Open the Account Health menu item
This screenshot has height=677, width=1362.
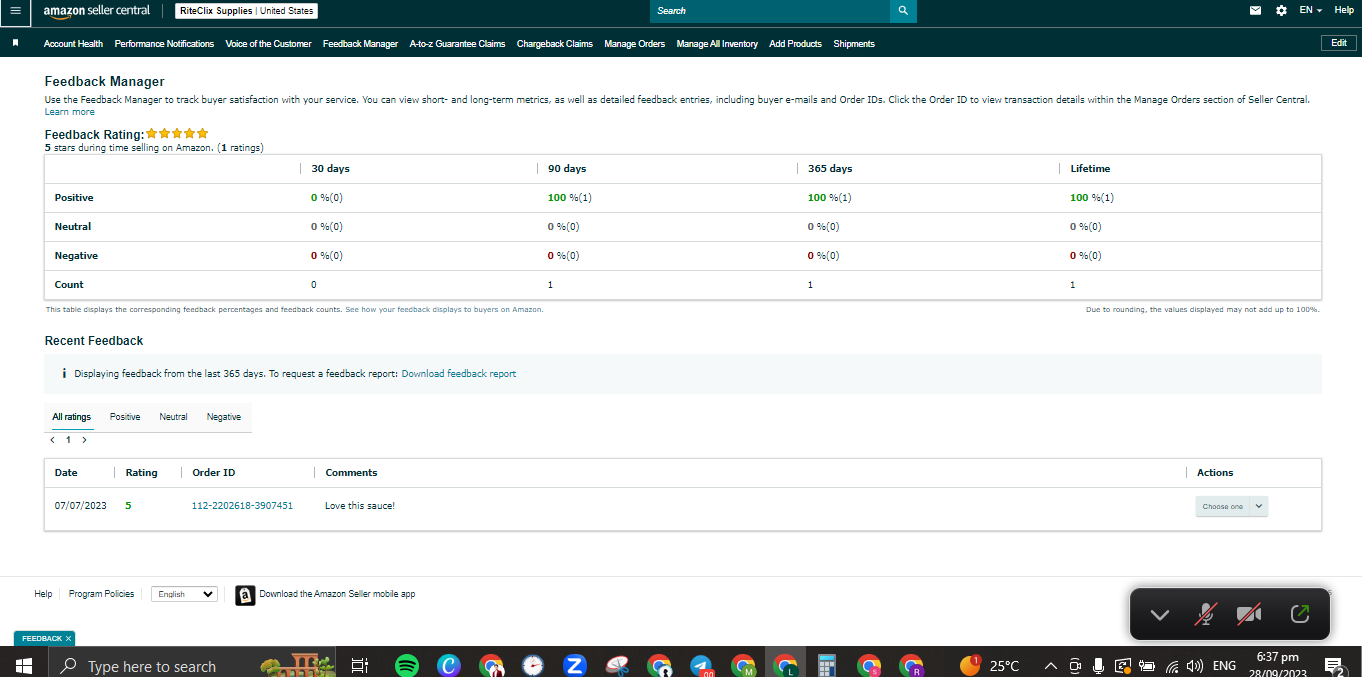(x=73, y=44)
